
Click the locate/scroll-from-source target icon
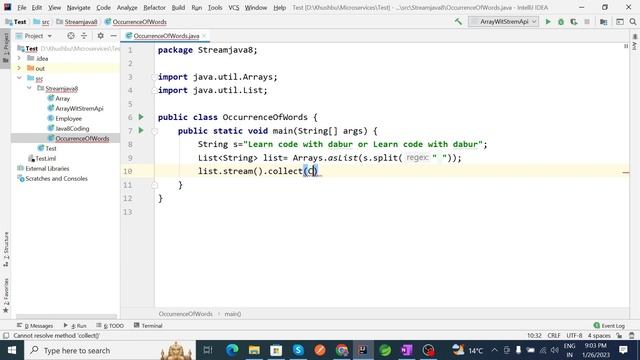tap(71, 36)
